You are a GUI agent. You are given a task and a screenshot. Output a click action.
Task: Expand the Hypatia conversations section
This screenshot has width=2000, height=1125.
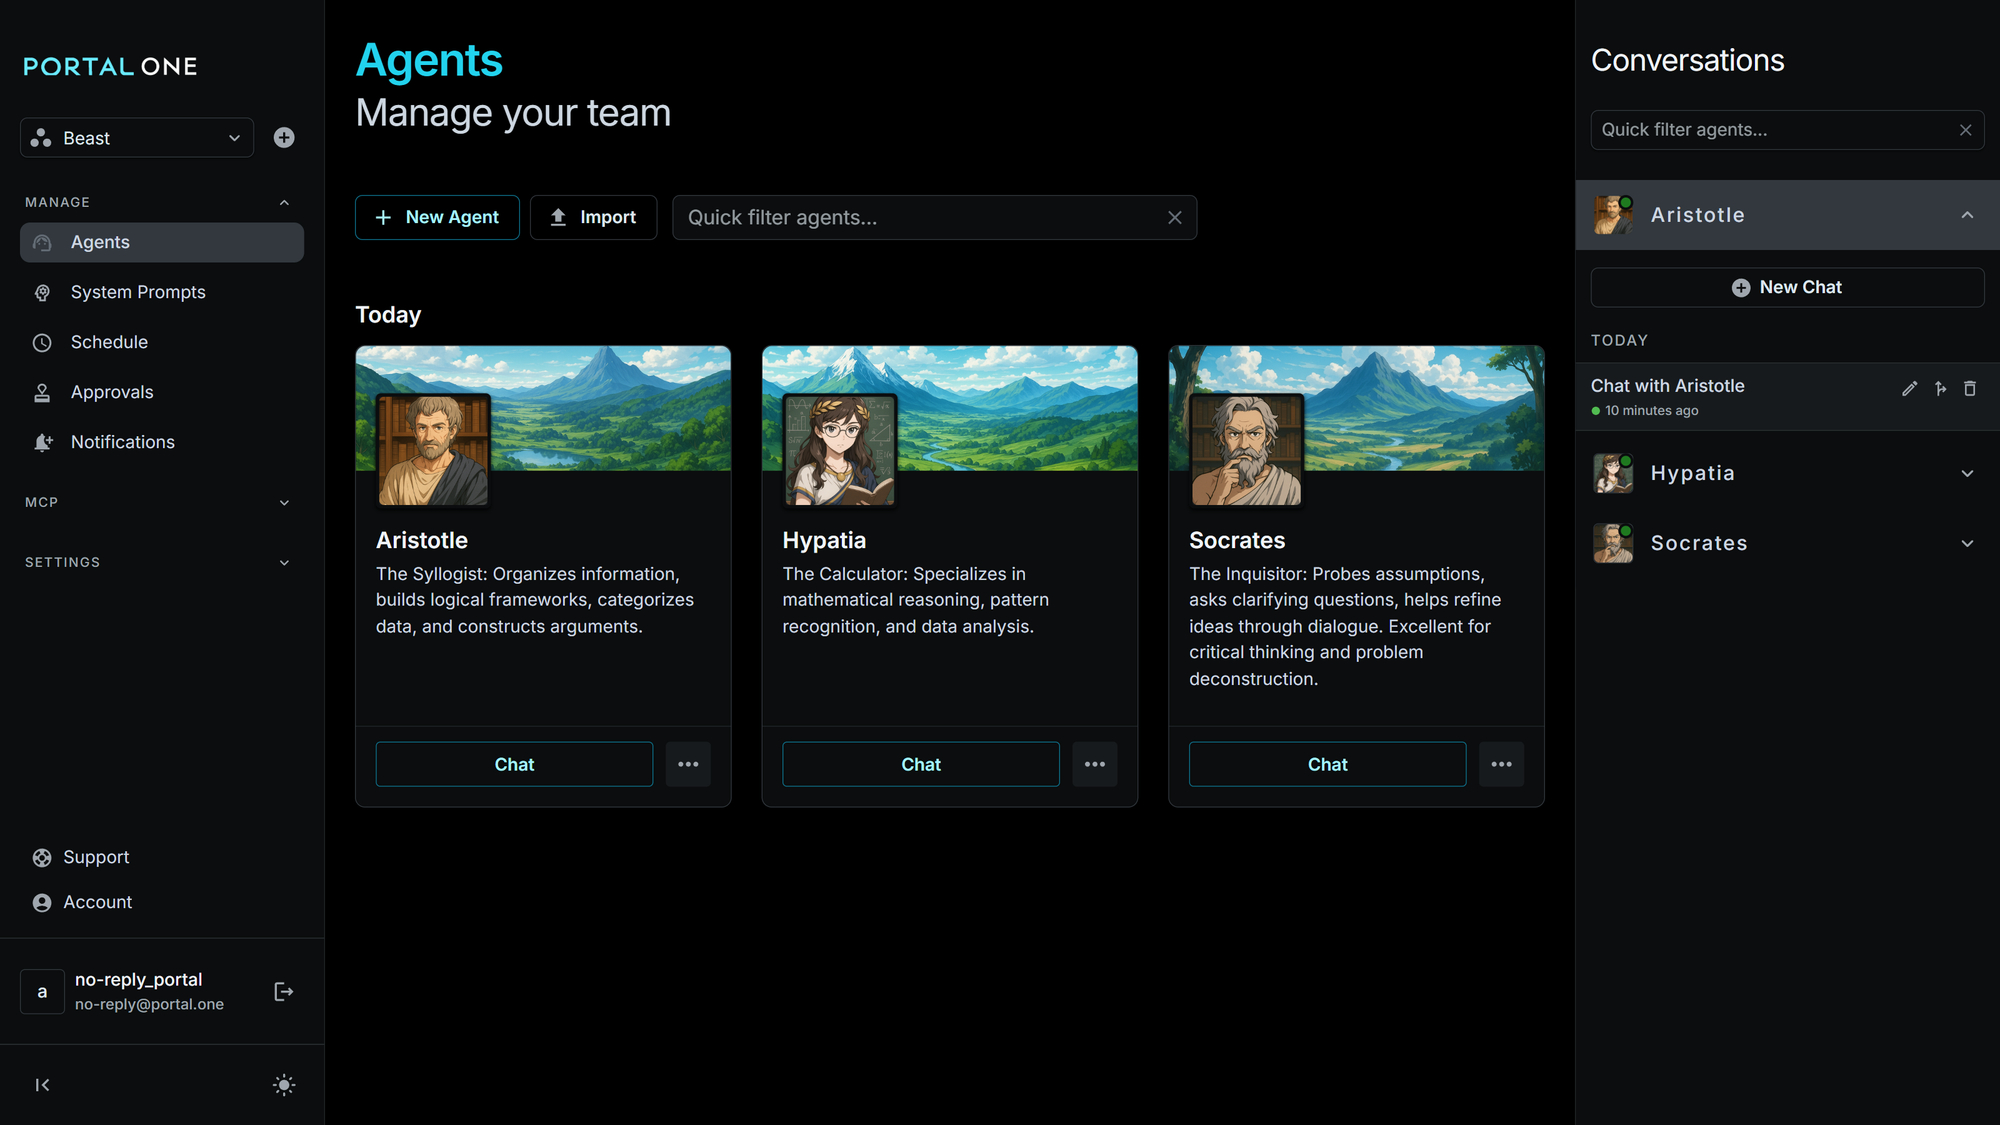click(x=1966, y=474)
